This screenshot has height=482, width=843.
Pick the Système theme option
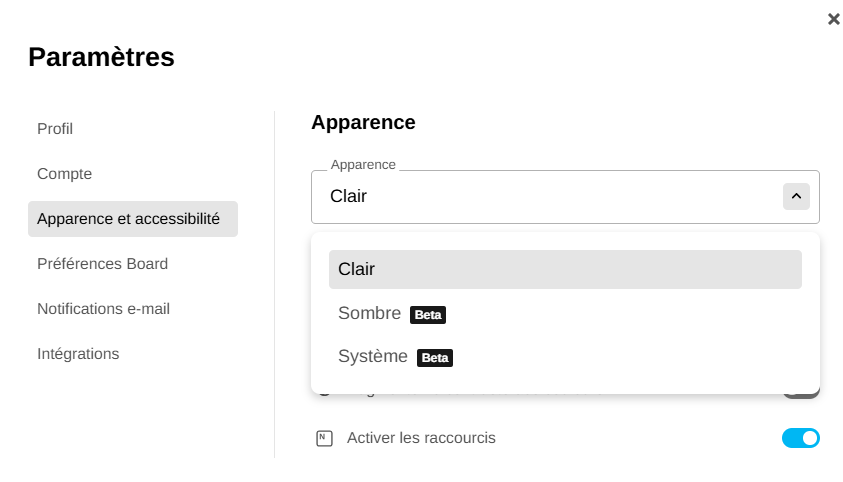click(x=373, y=357)
